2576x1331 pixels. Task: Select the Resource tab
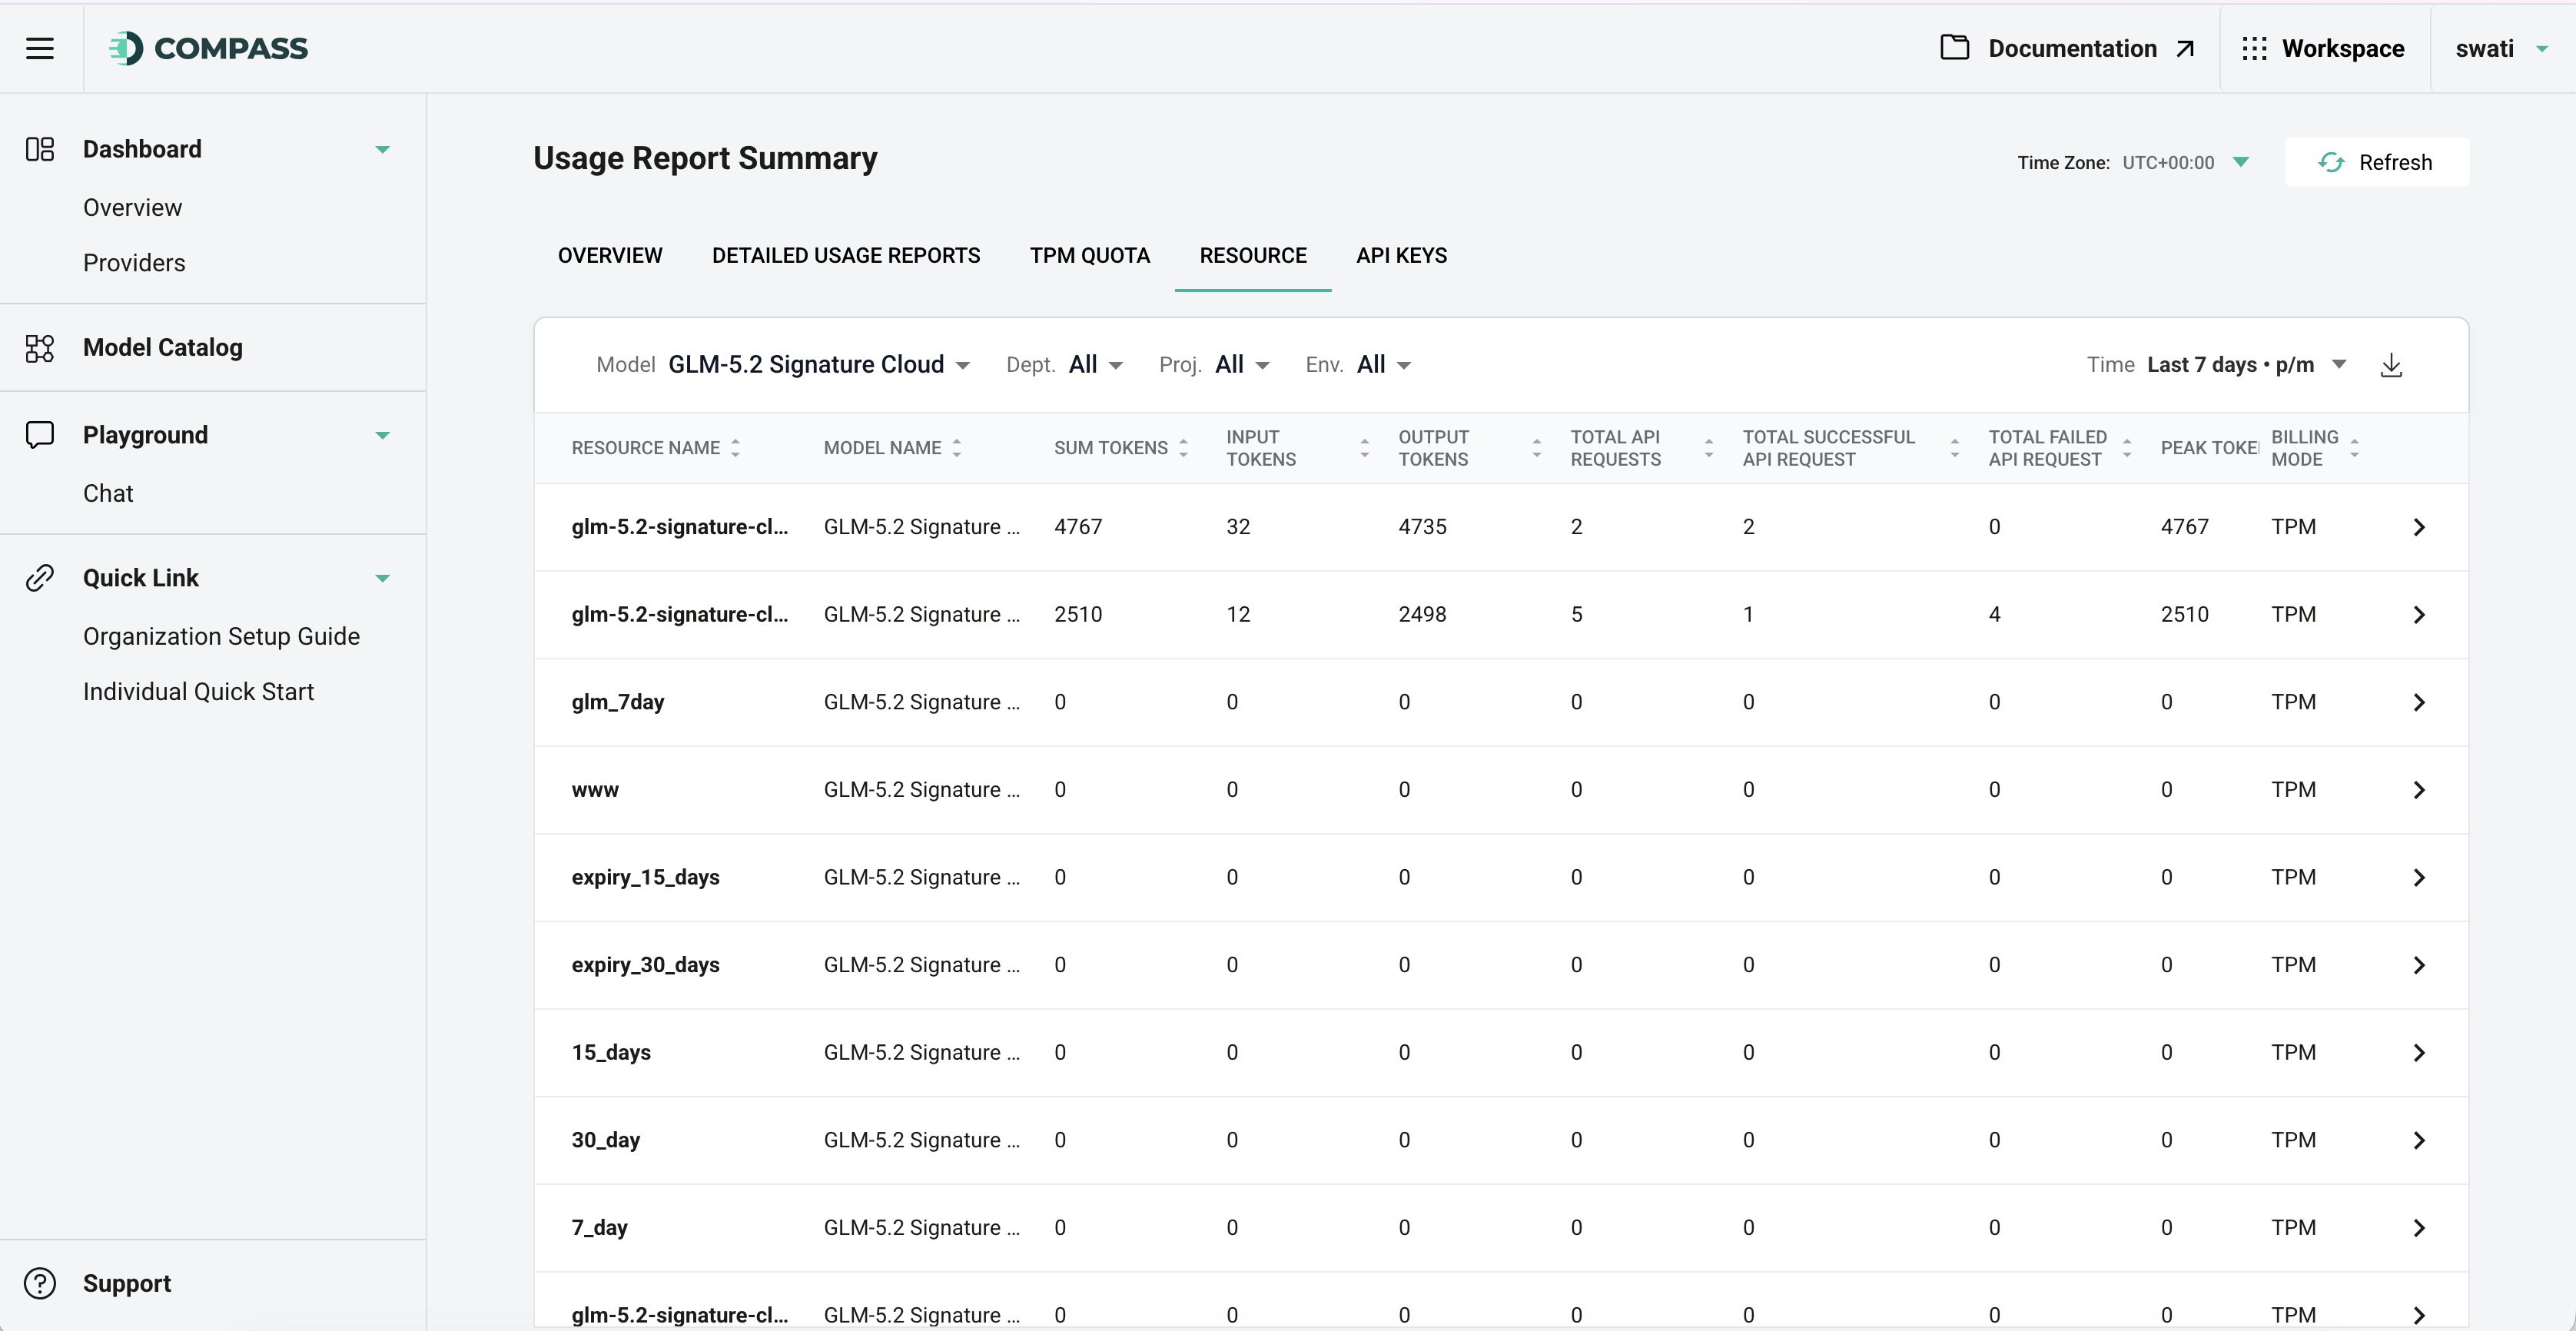tap(1253, 256)
